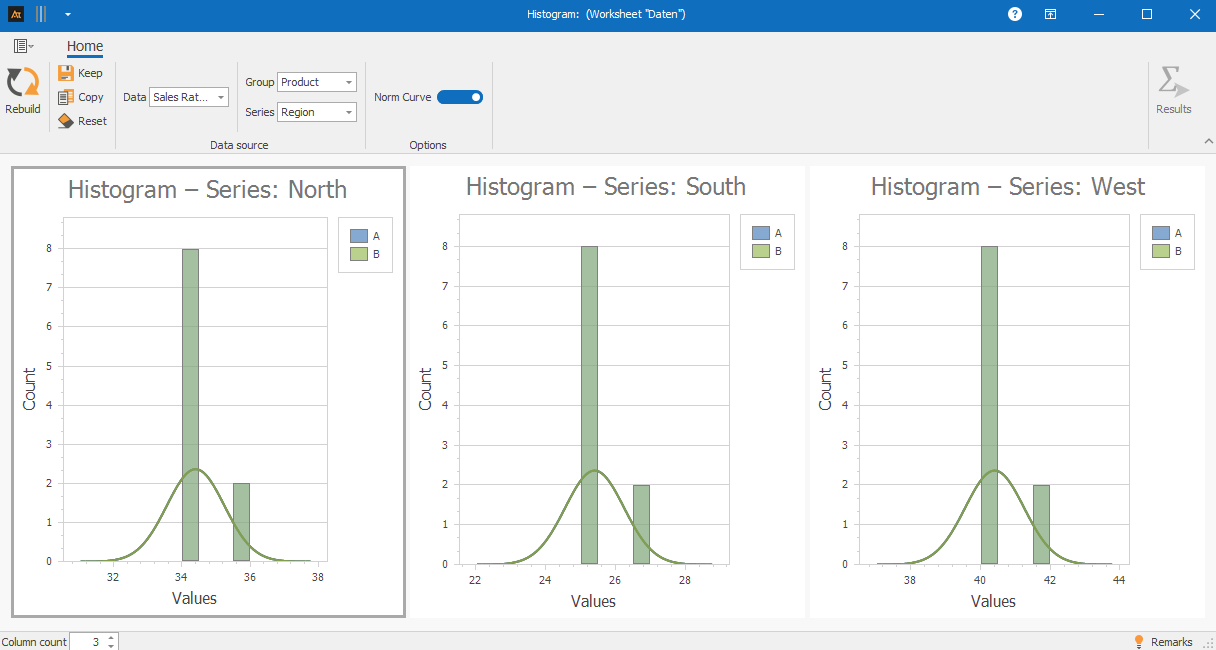Click the Copy icon in ribbon
The image size is (1216, 650).
point(66,97)
